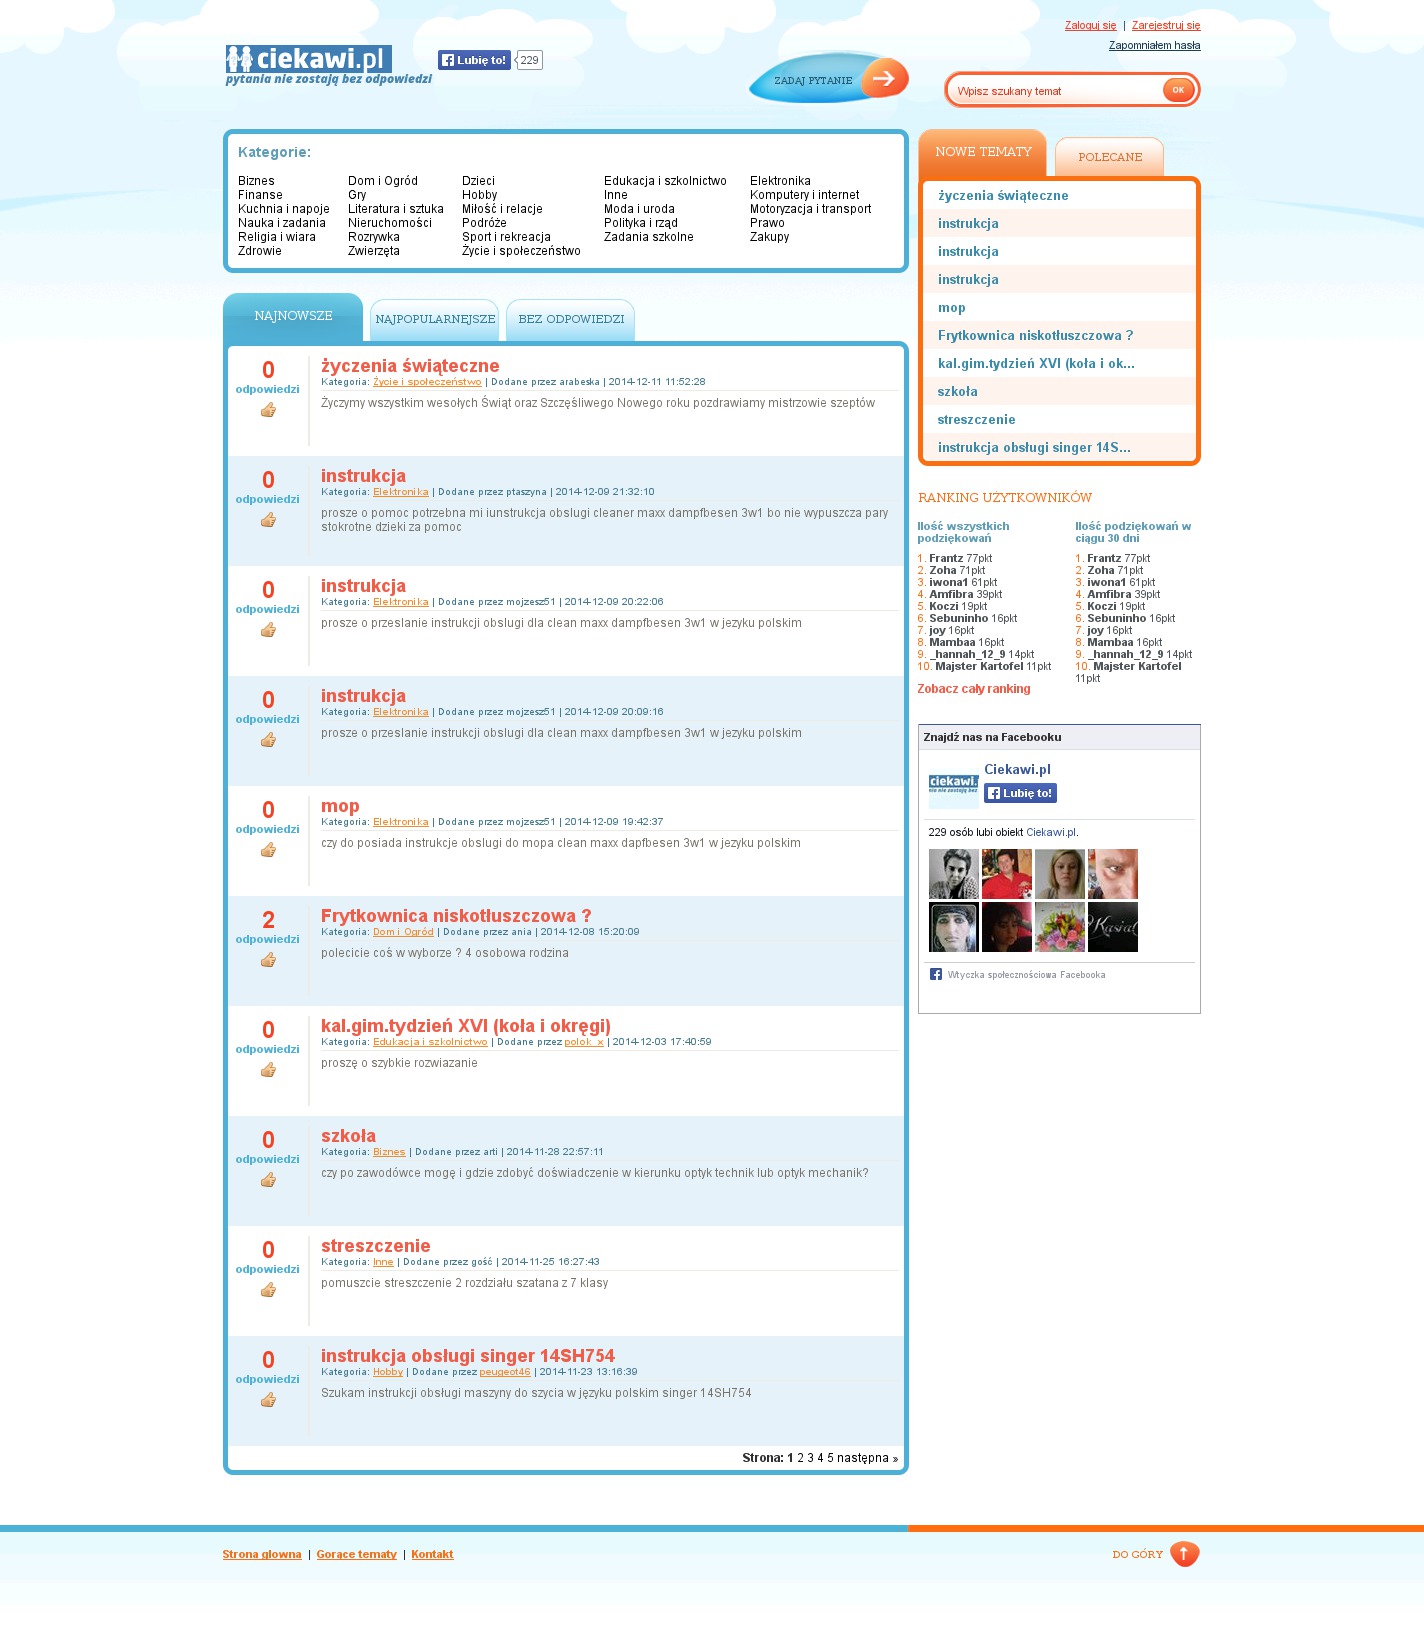Go to page 2 of results

tap(801, 1458)
